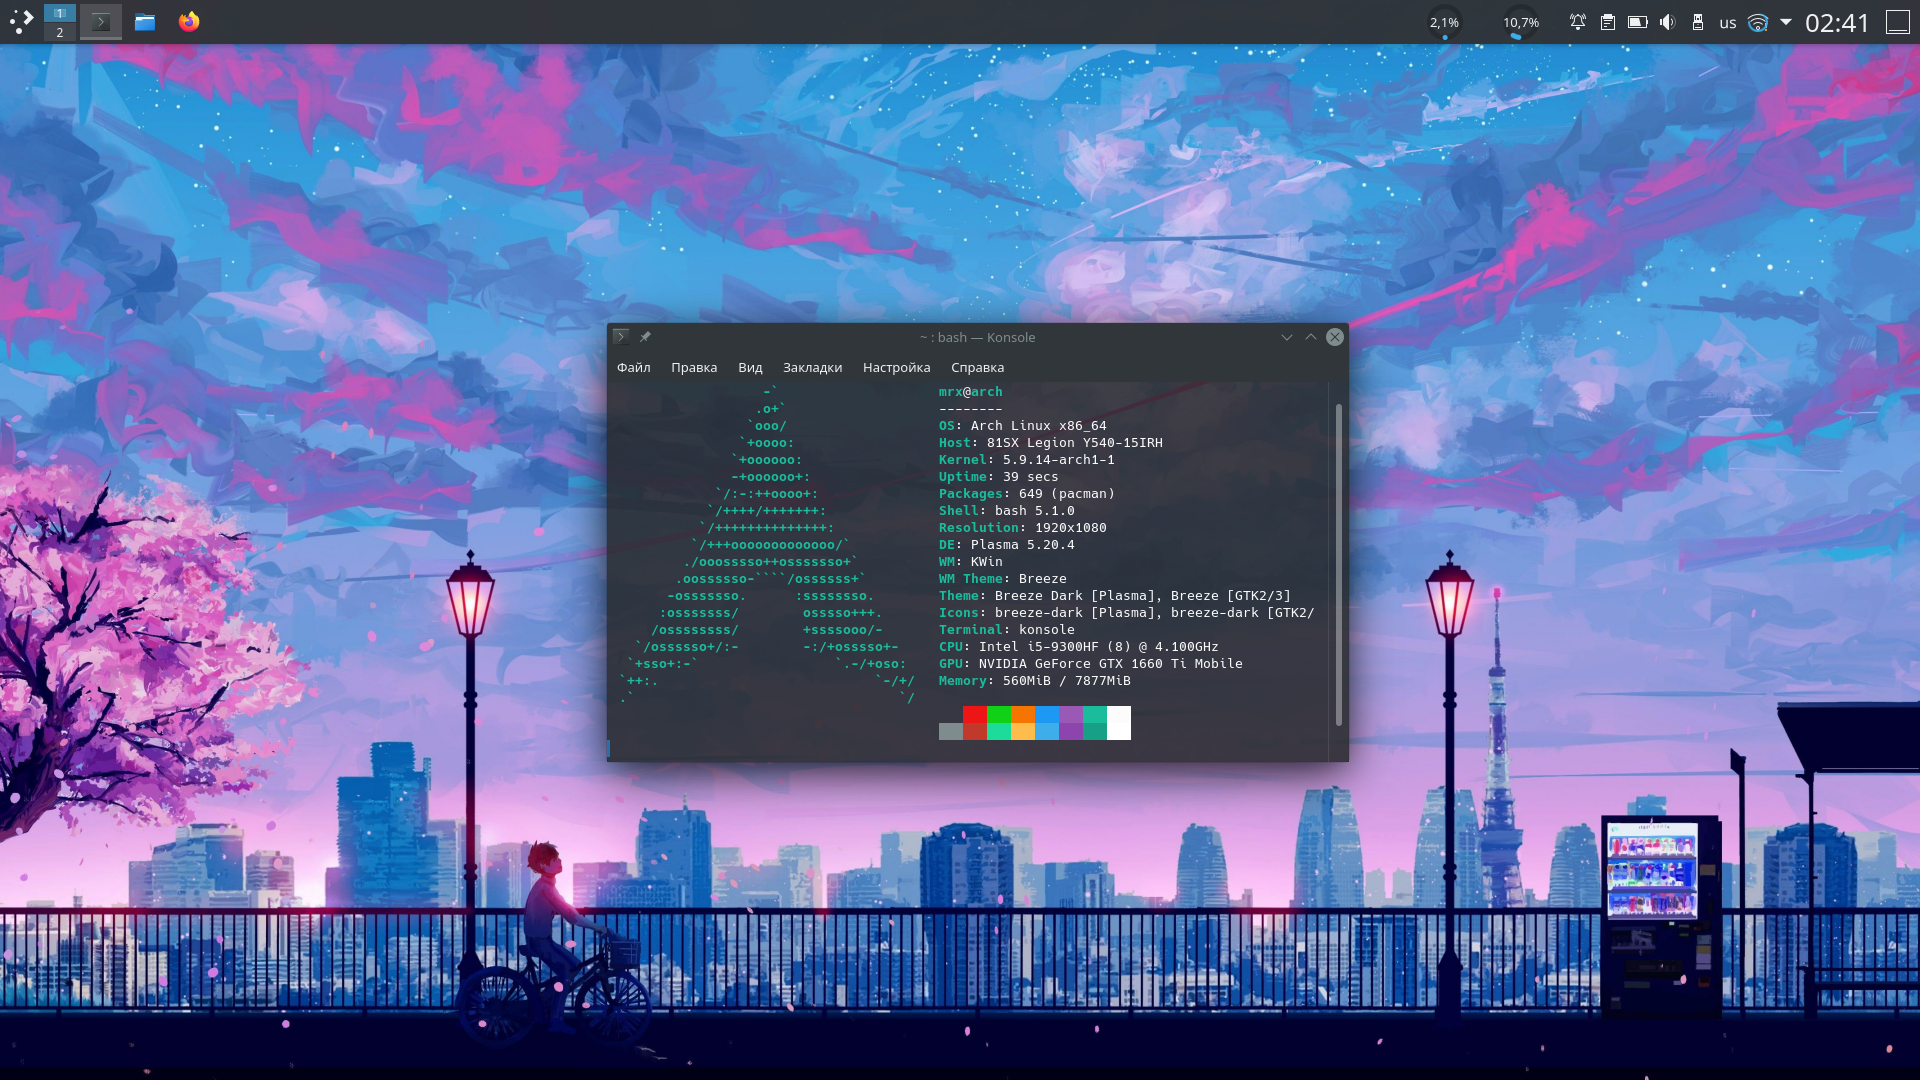The height and width of the screenshot is (1080, 1920).
Task: Click the 'WM Theme: Breeze' line
Action: coord(1002,579)
